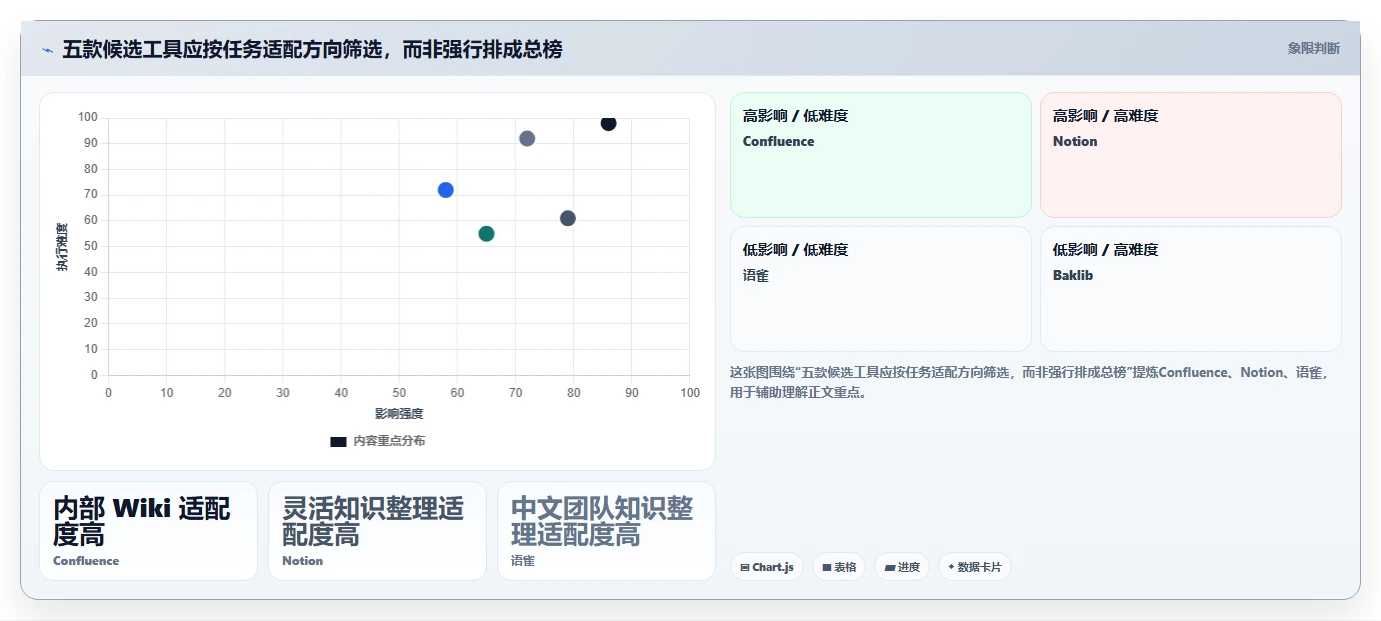Click the 象限判断 tag in the header
This screenshot has height=621, width=1381.
(1313, 48)
